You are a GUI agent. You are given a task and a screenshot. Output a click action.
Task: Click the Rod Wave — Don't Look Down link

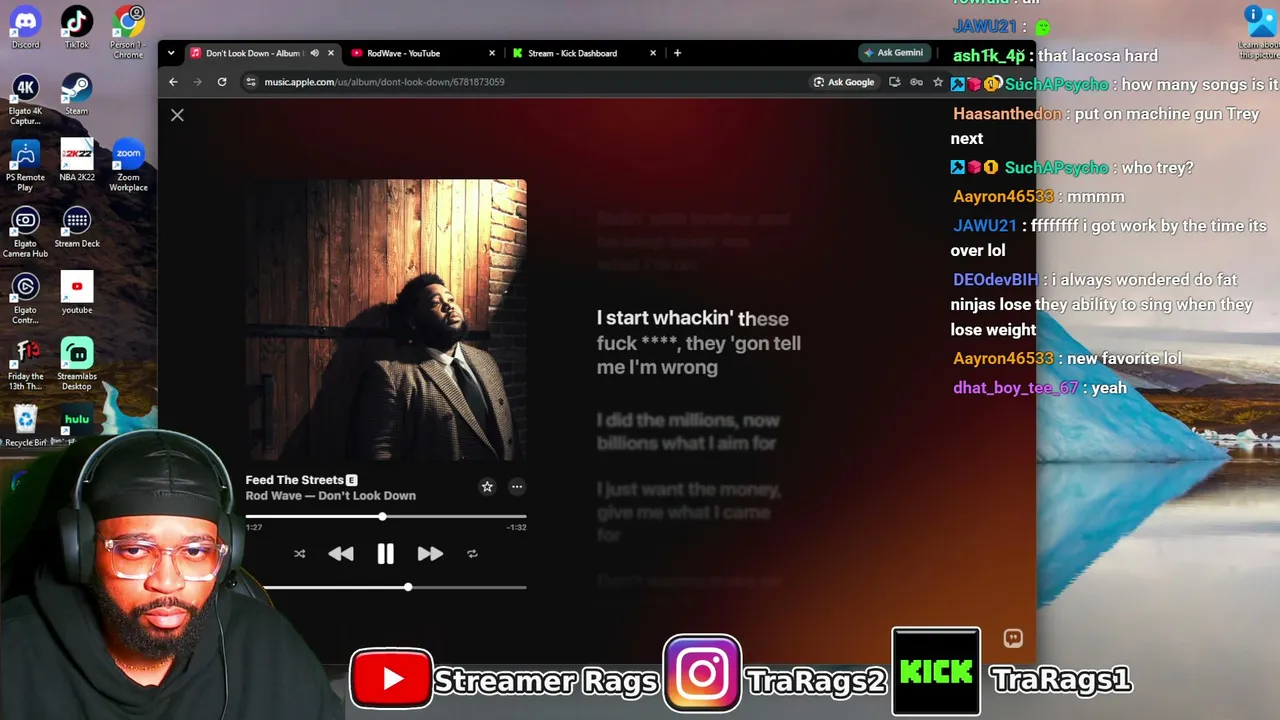[331, 496]
